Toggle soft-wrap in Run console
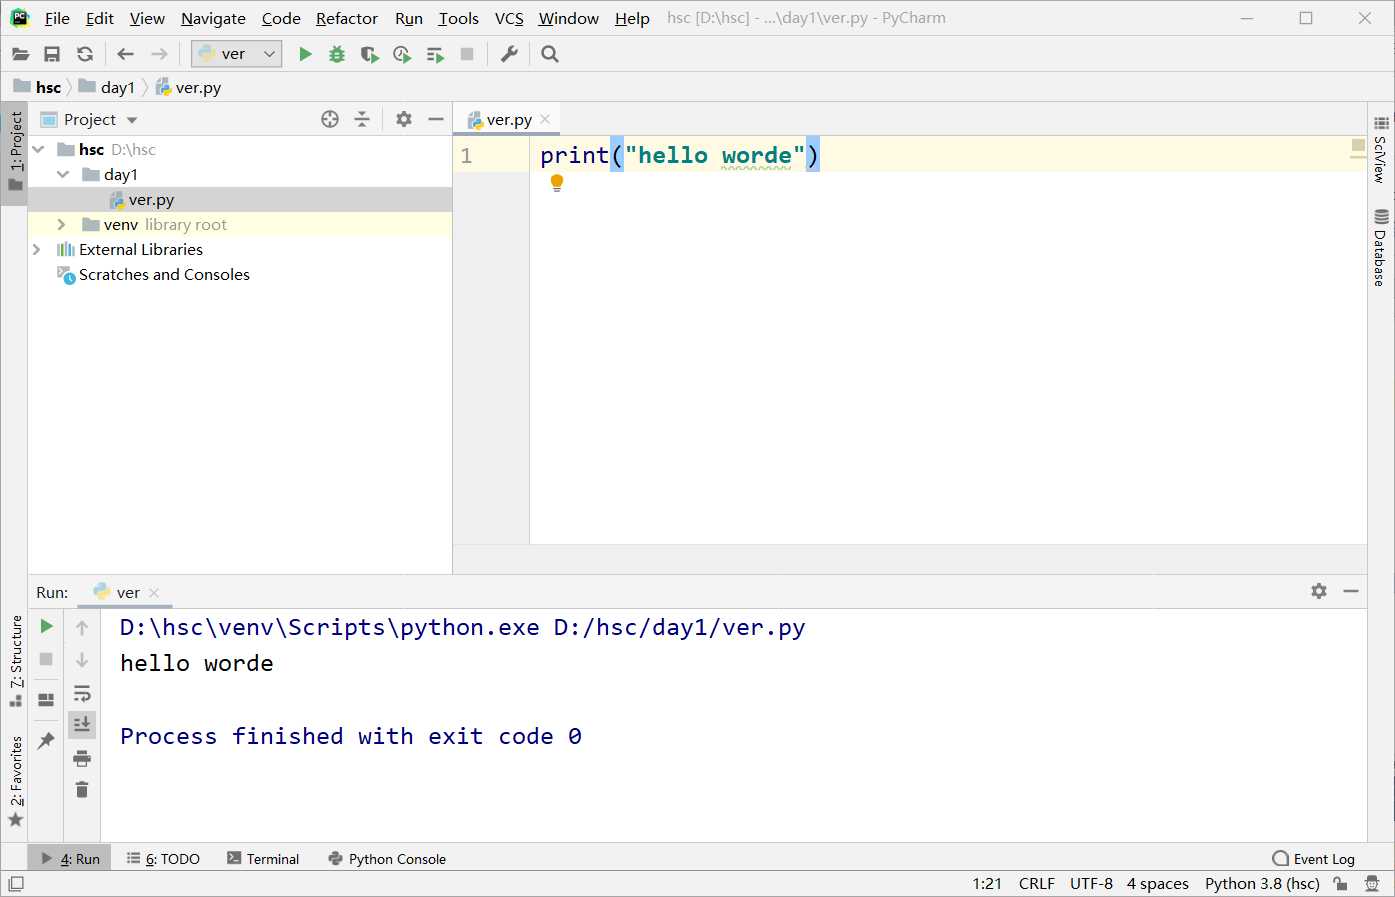This screenshot has width=1395, height=897. pyautogui.click(x=82, y=693)
